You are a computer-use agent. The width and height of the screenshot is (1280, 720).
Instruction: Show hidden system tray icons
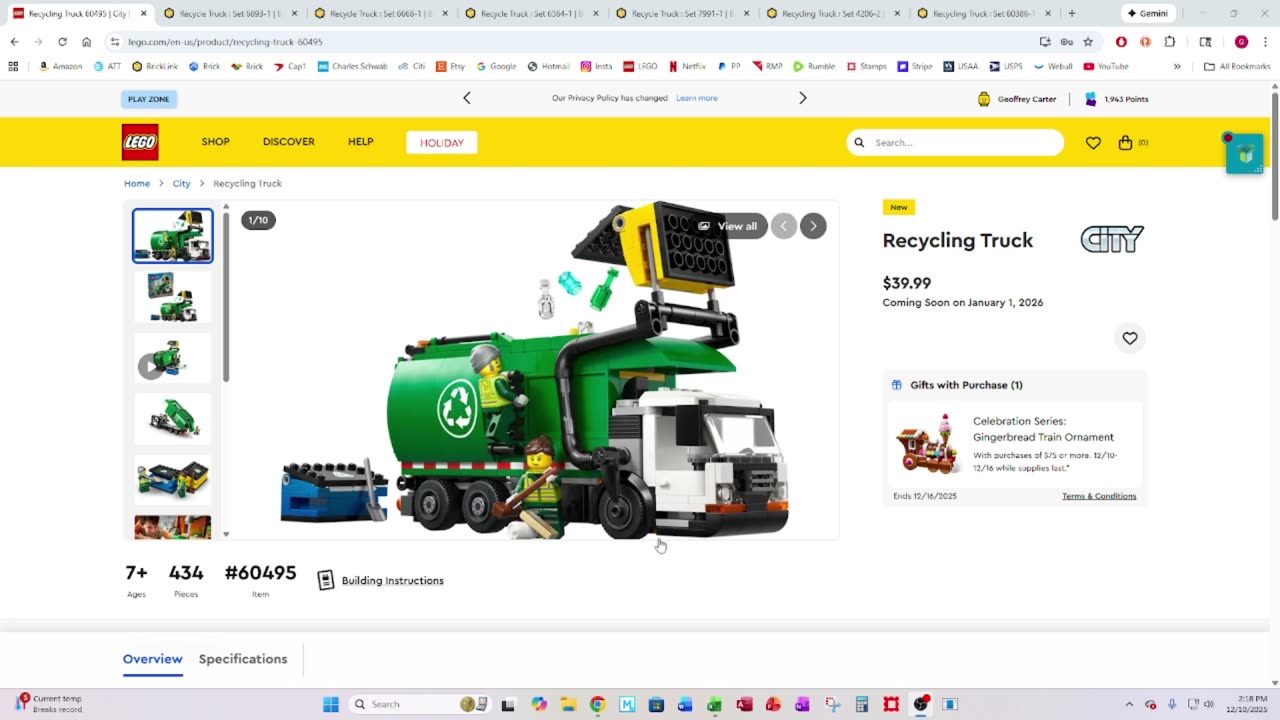click(1129, 704)
